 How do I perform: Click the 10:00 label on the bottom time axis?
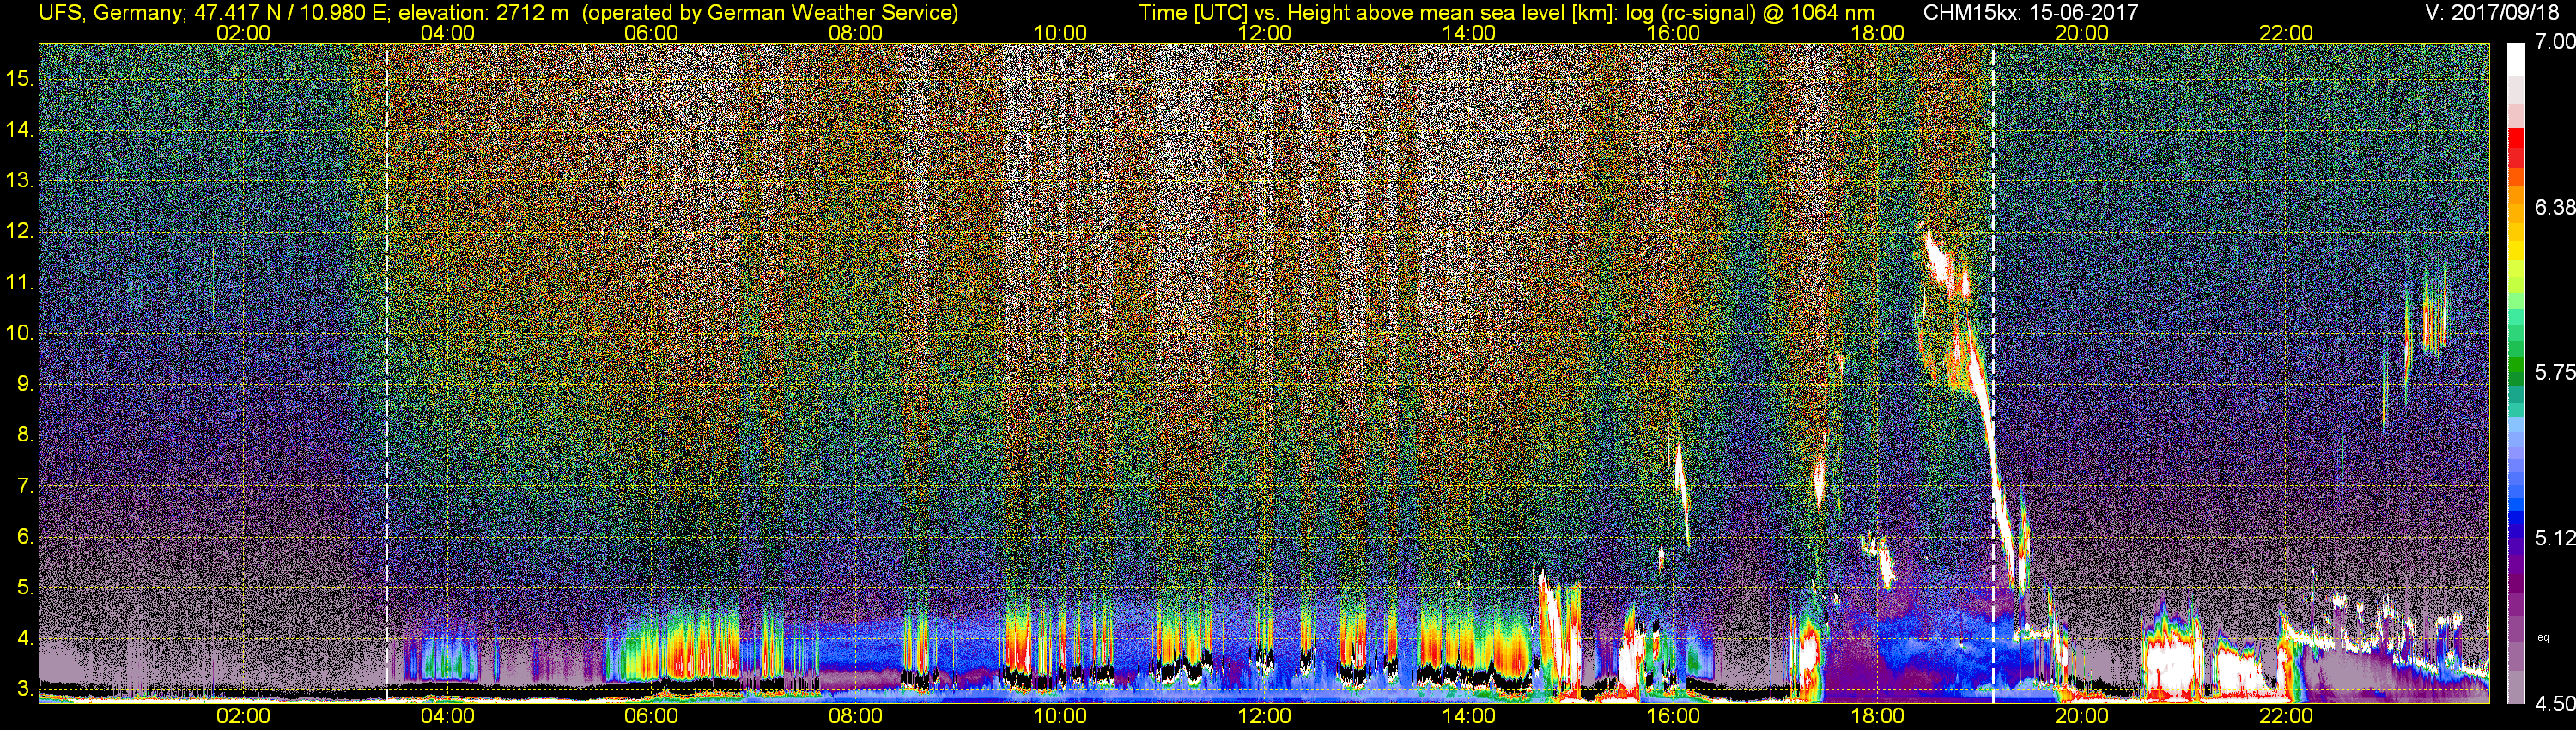point(1060,716)
